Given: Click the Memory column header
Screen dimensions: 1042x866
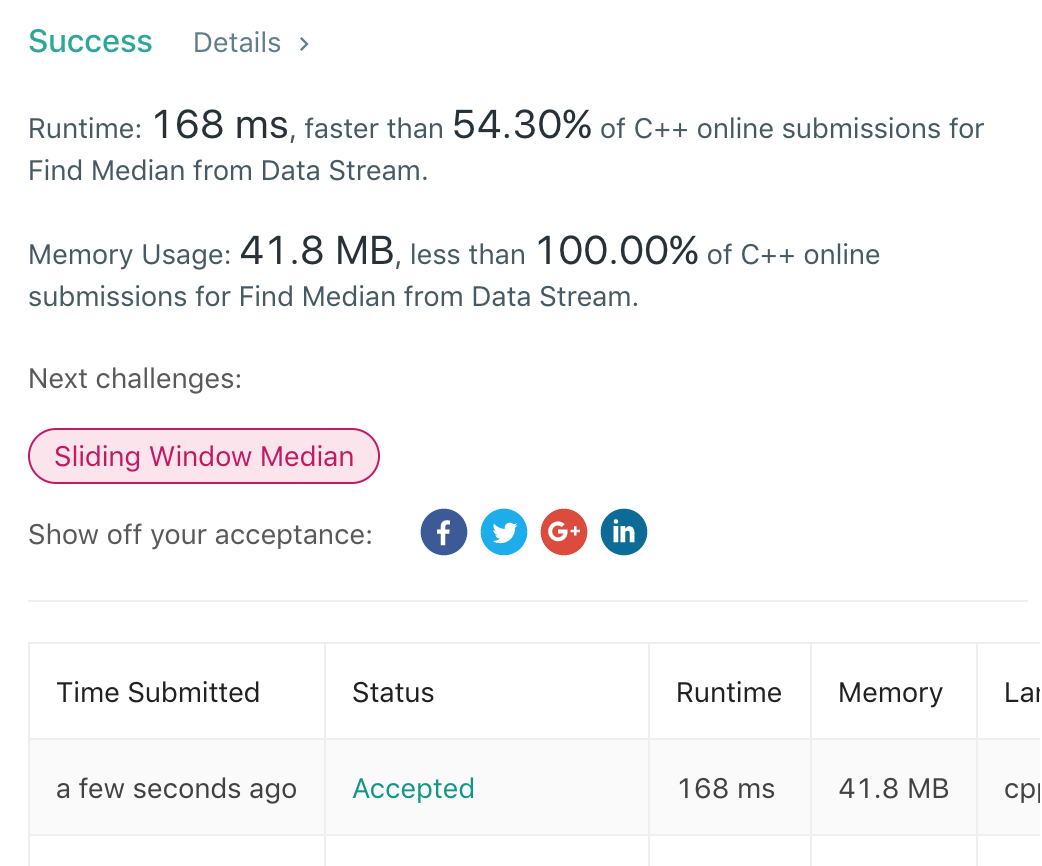Looking at the screenshot, I should [x=890, y=692].
